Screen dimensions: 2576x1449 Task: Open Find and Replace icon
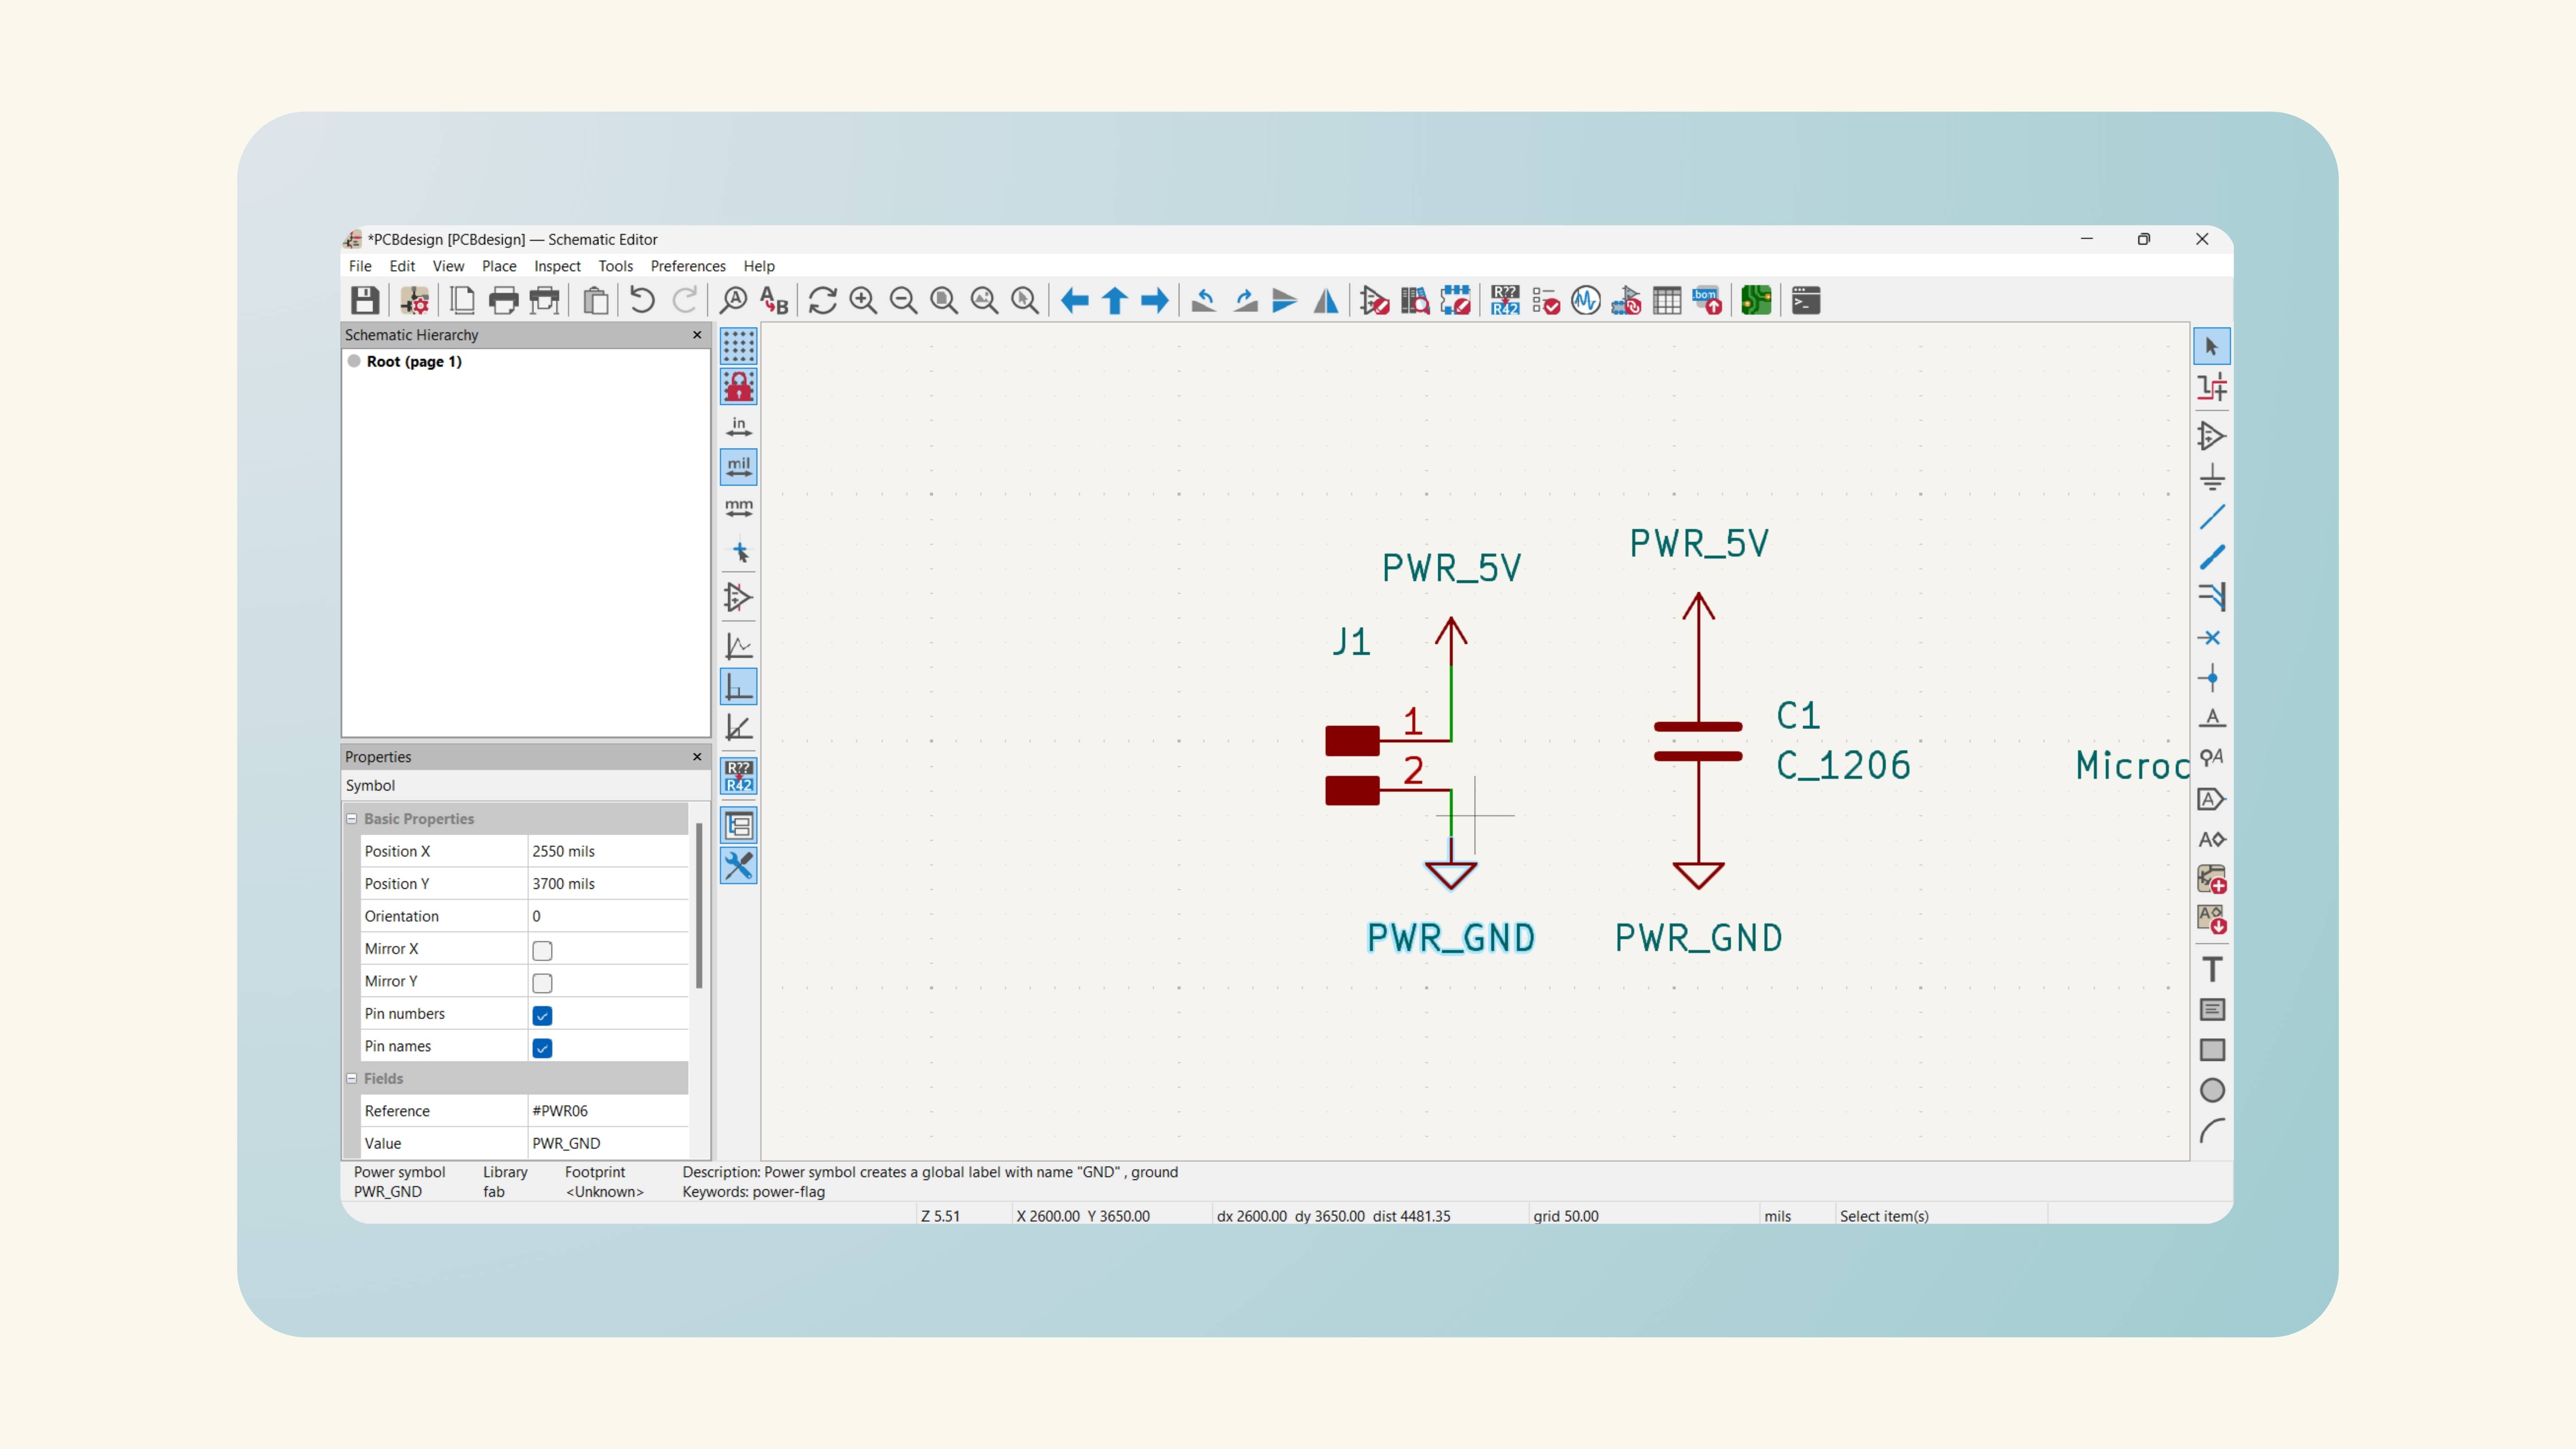coord(774,301)
